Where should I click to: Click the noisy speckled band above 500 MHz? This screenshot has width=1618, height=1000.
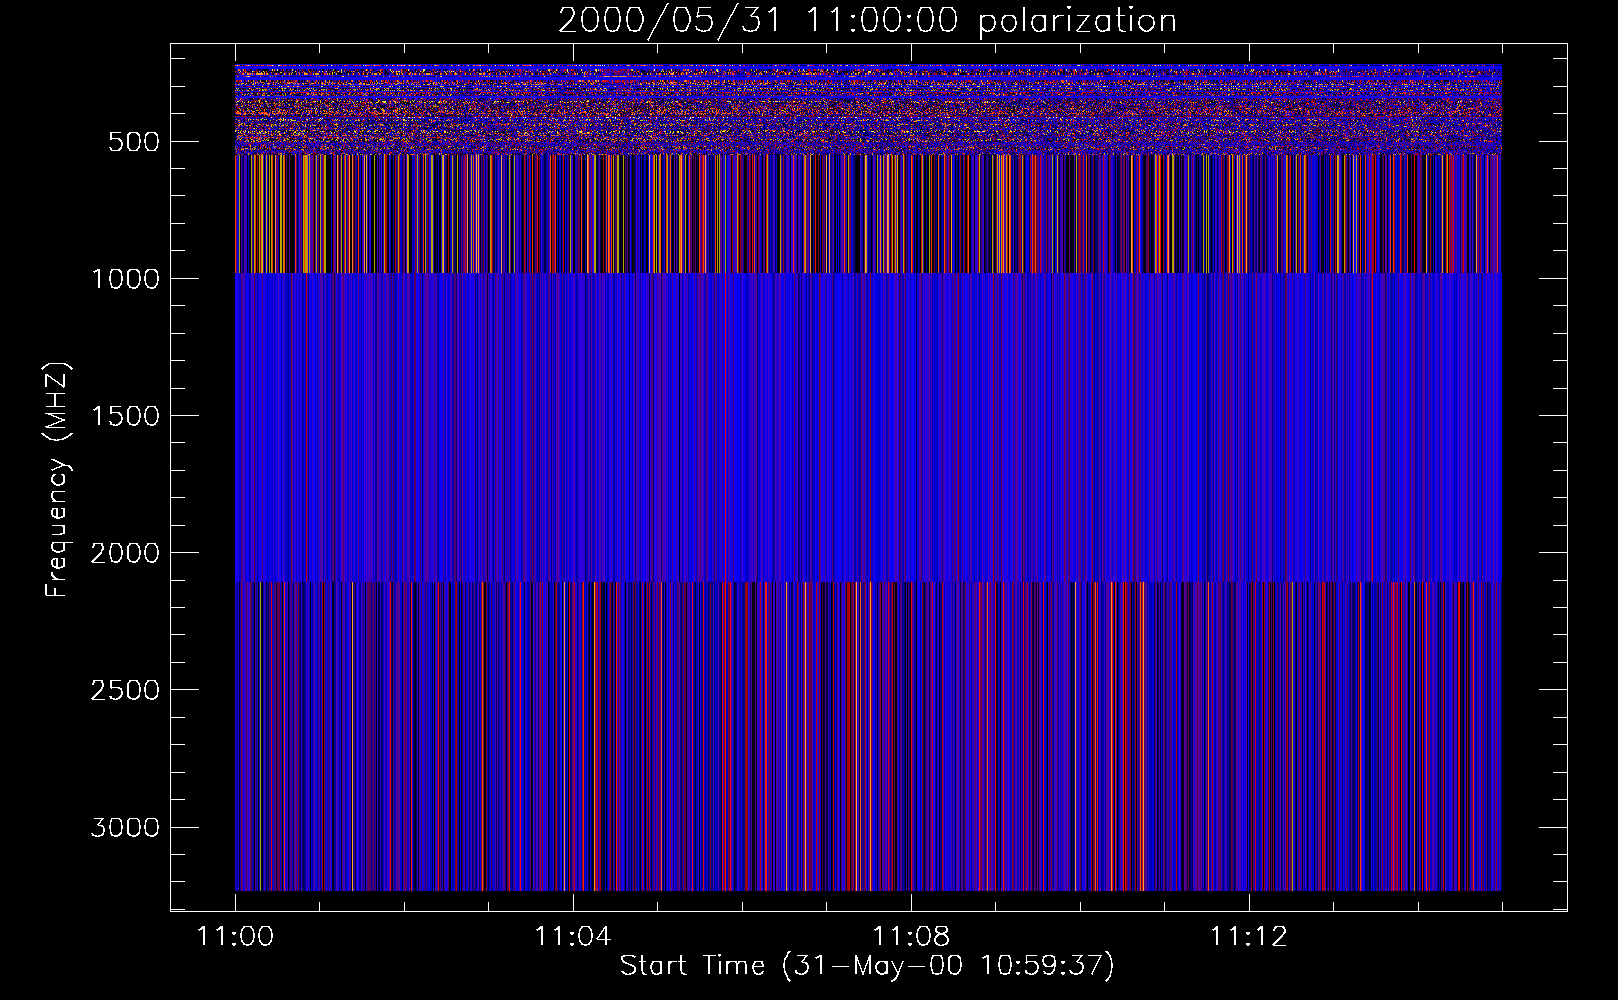point(868,109)
